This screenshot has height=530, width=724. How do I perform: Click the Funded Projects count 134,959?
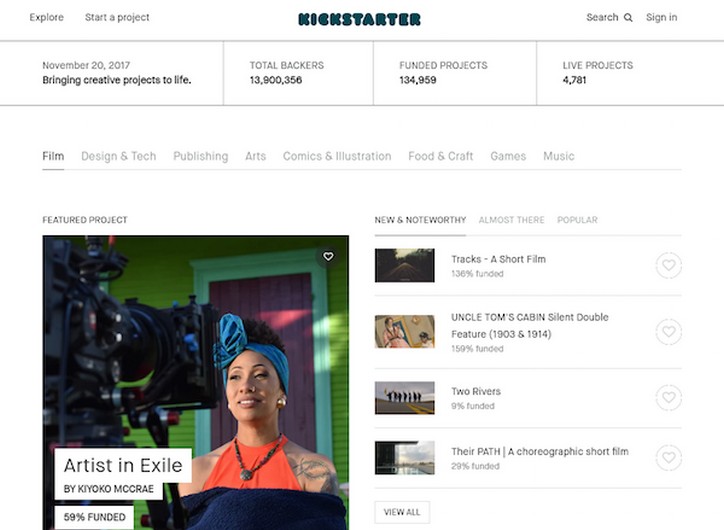tap(418, 80)
